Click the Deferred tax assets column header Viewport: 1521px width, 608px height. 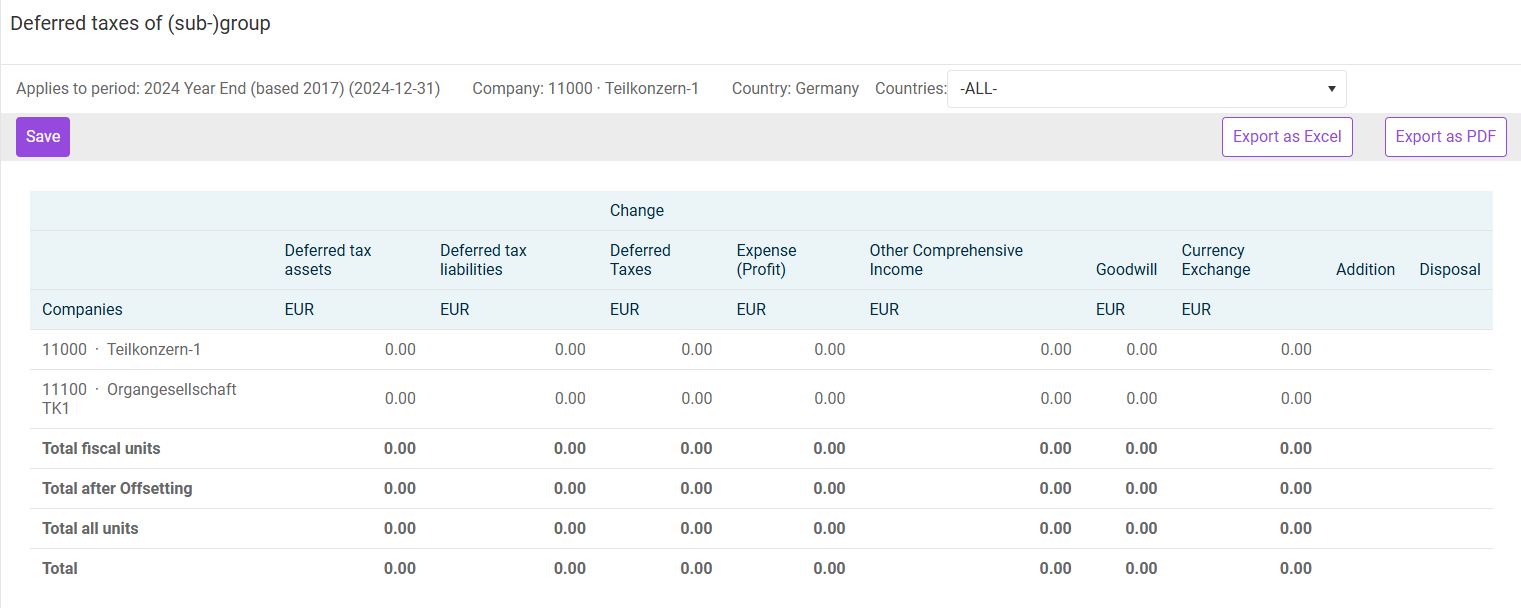328,260
